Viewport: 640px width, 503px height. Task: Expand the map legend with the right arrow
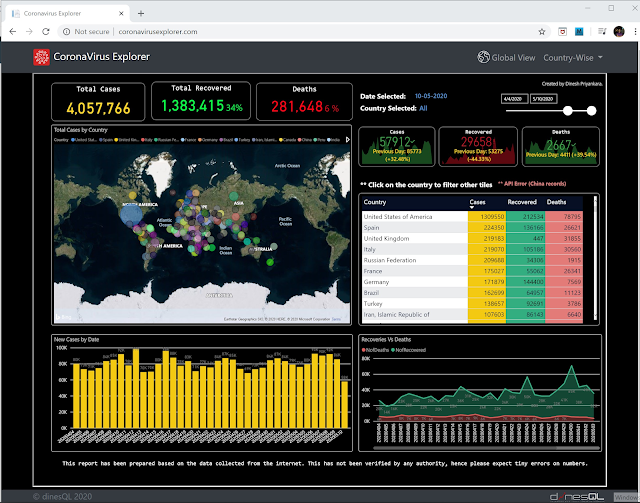pos(348,140)
